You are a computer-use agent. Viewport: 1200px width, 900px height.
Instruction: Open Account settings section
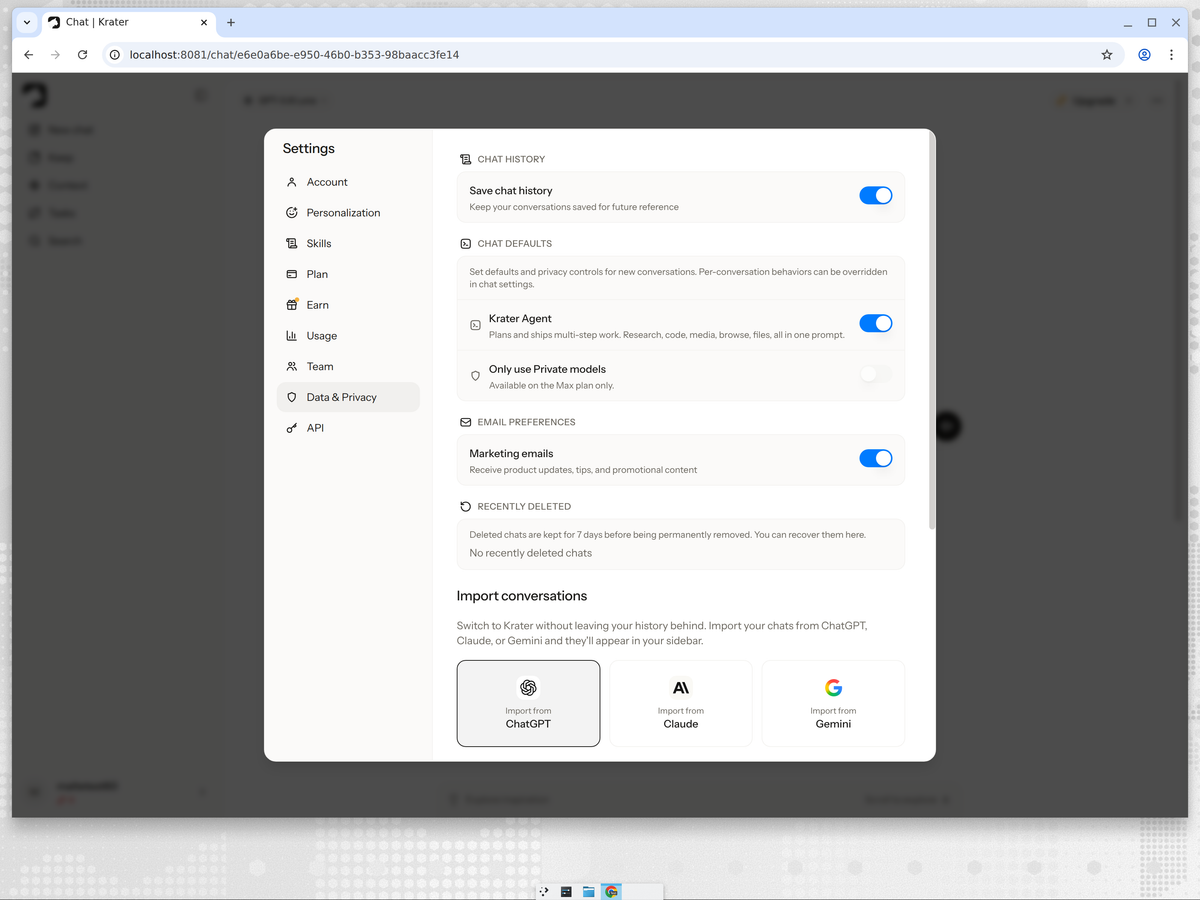(348, 182)
